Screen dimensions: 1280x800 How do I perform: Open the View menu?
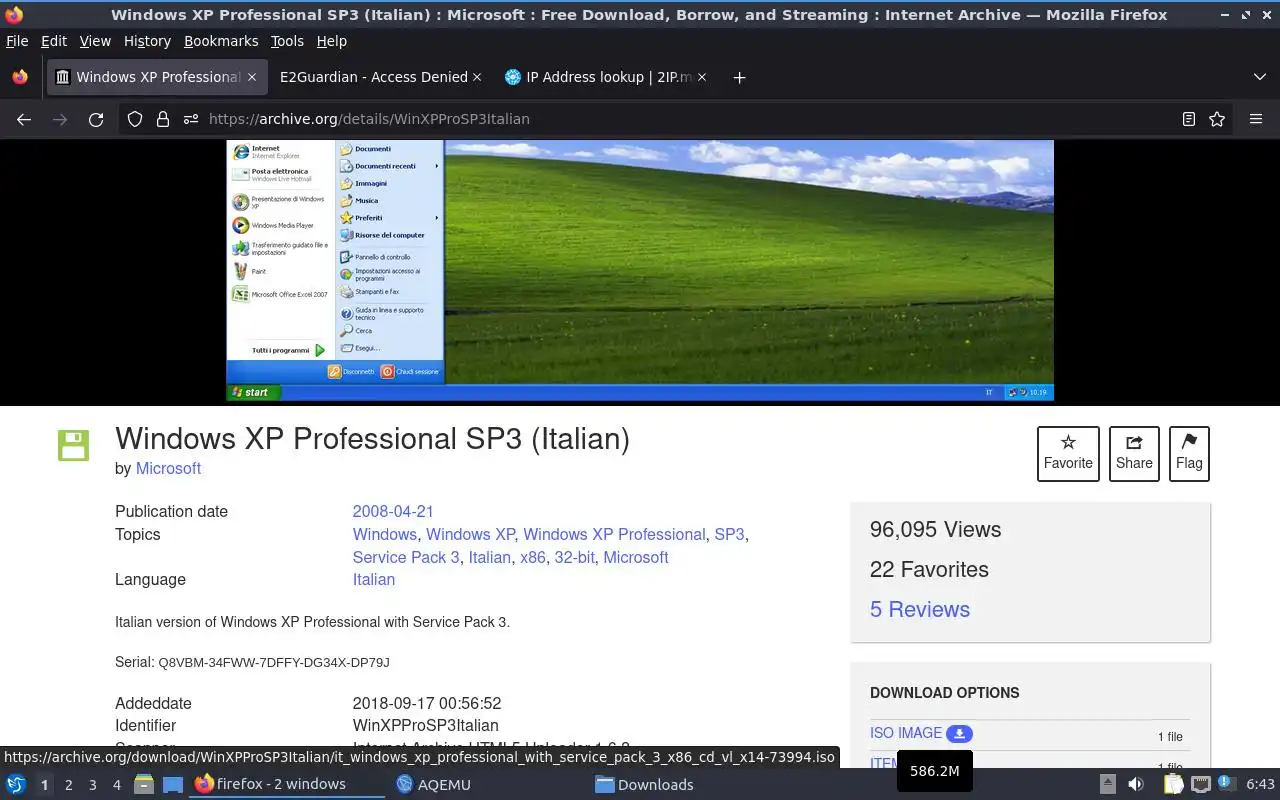click(x=95, y=41)
